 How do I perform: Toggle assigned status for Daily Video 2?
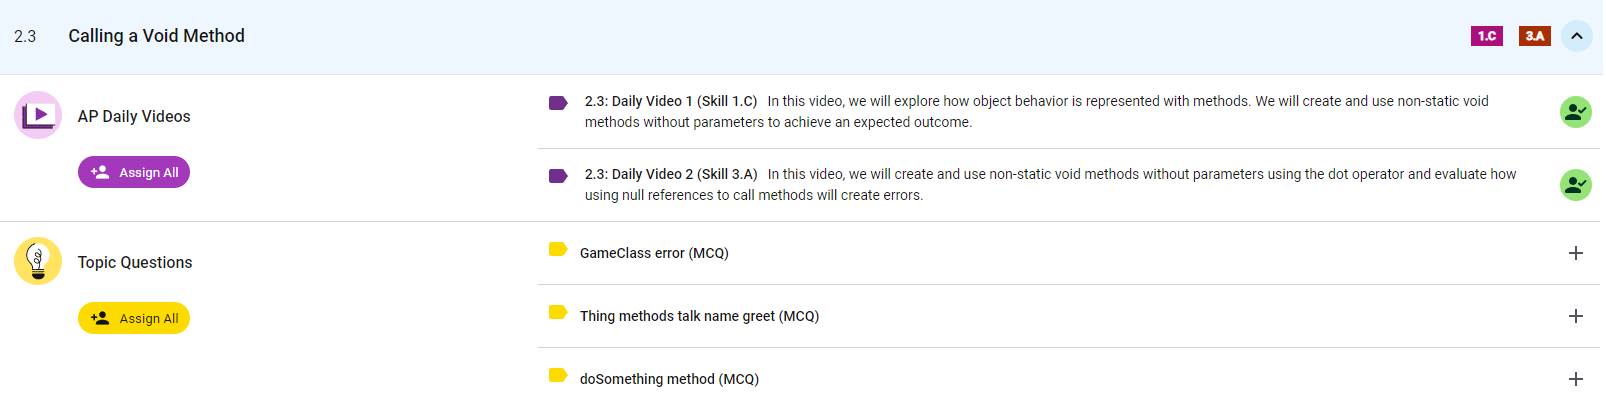pos(1576,185)
